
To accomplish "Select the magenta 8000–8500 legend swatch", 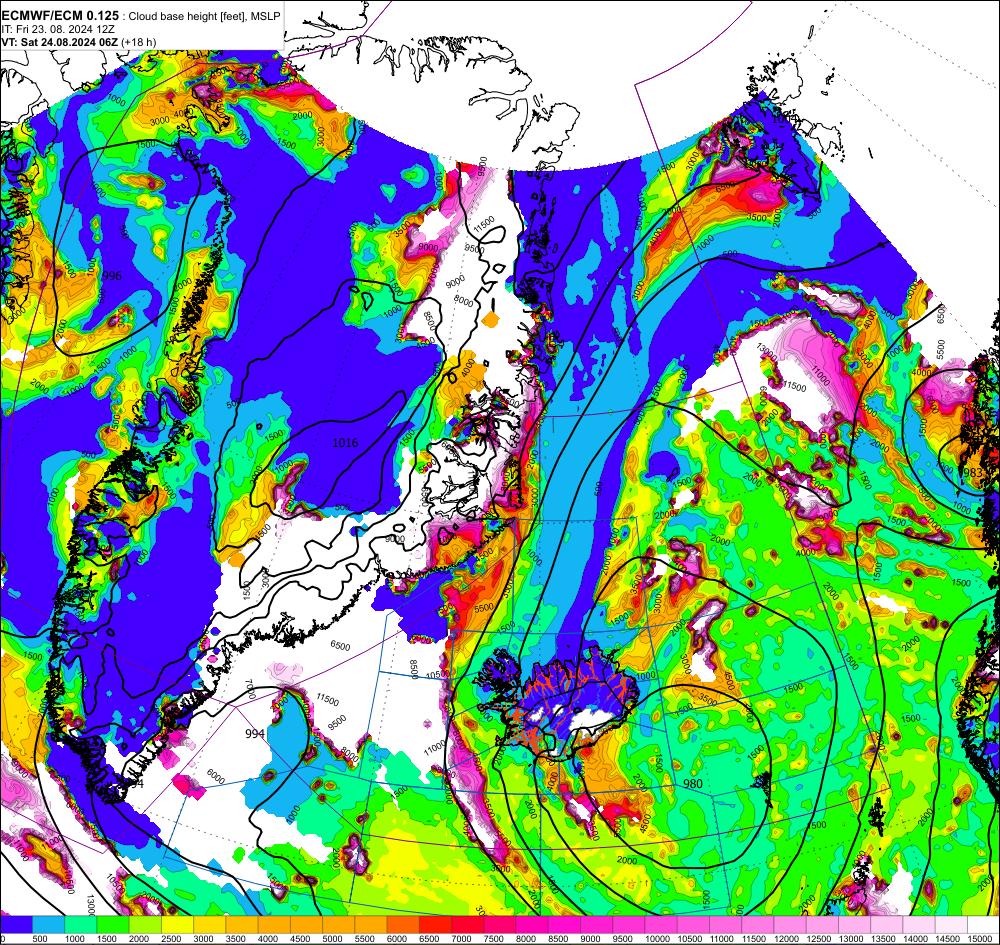I will [532, 925].
